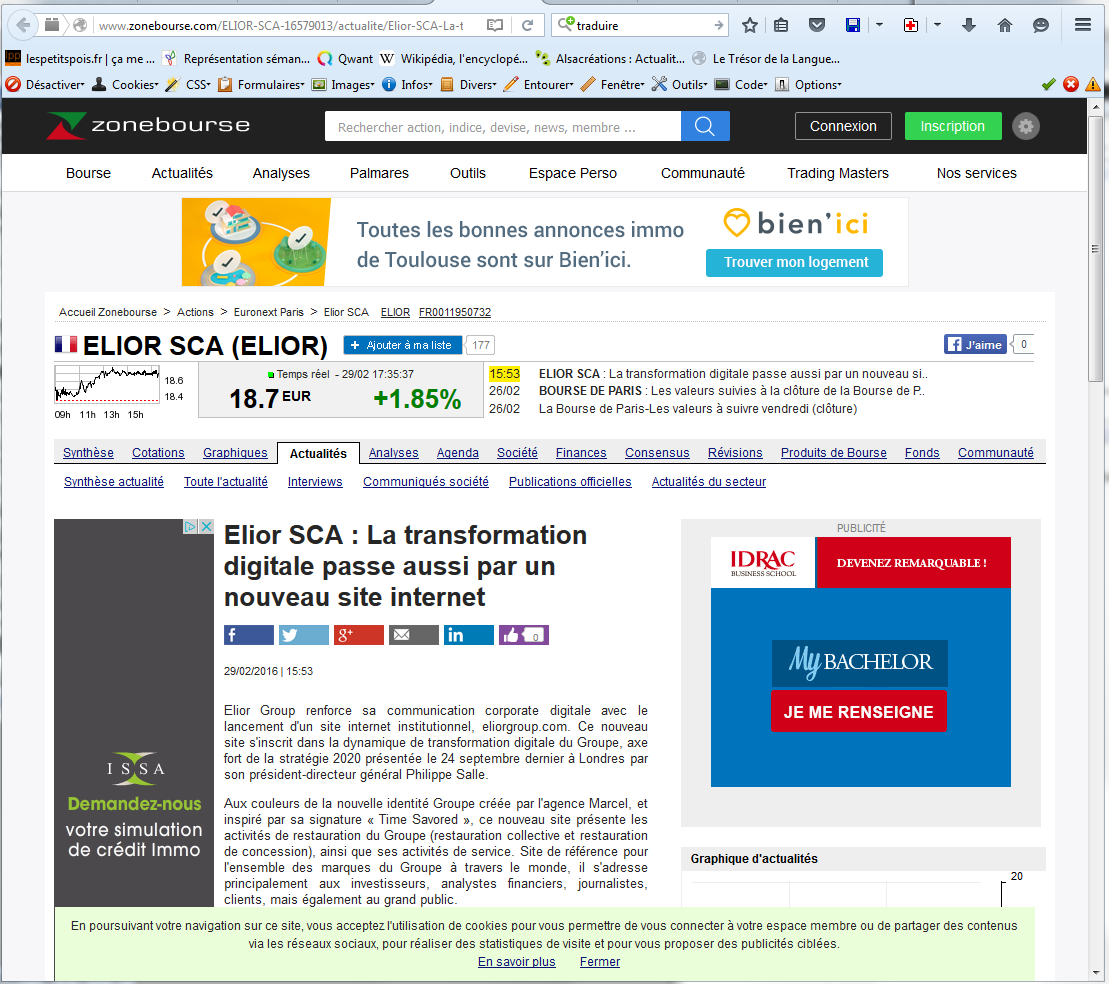Go back with browser back arrow
The image size is (1109, 984).
pyautogui.click(x=23, y=25)
